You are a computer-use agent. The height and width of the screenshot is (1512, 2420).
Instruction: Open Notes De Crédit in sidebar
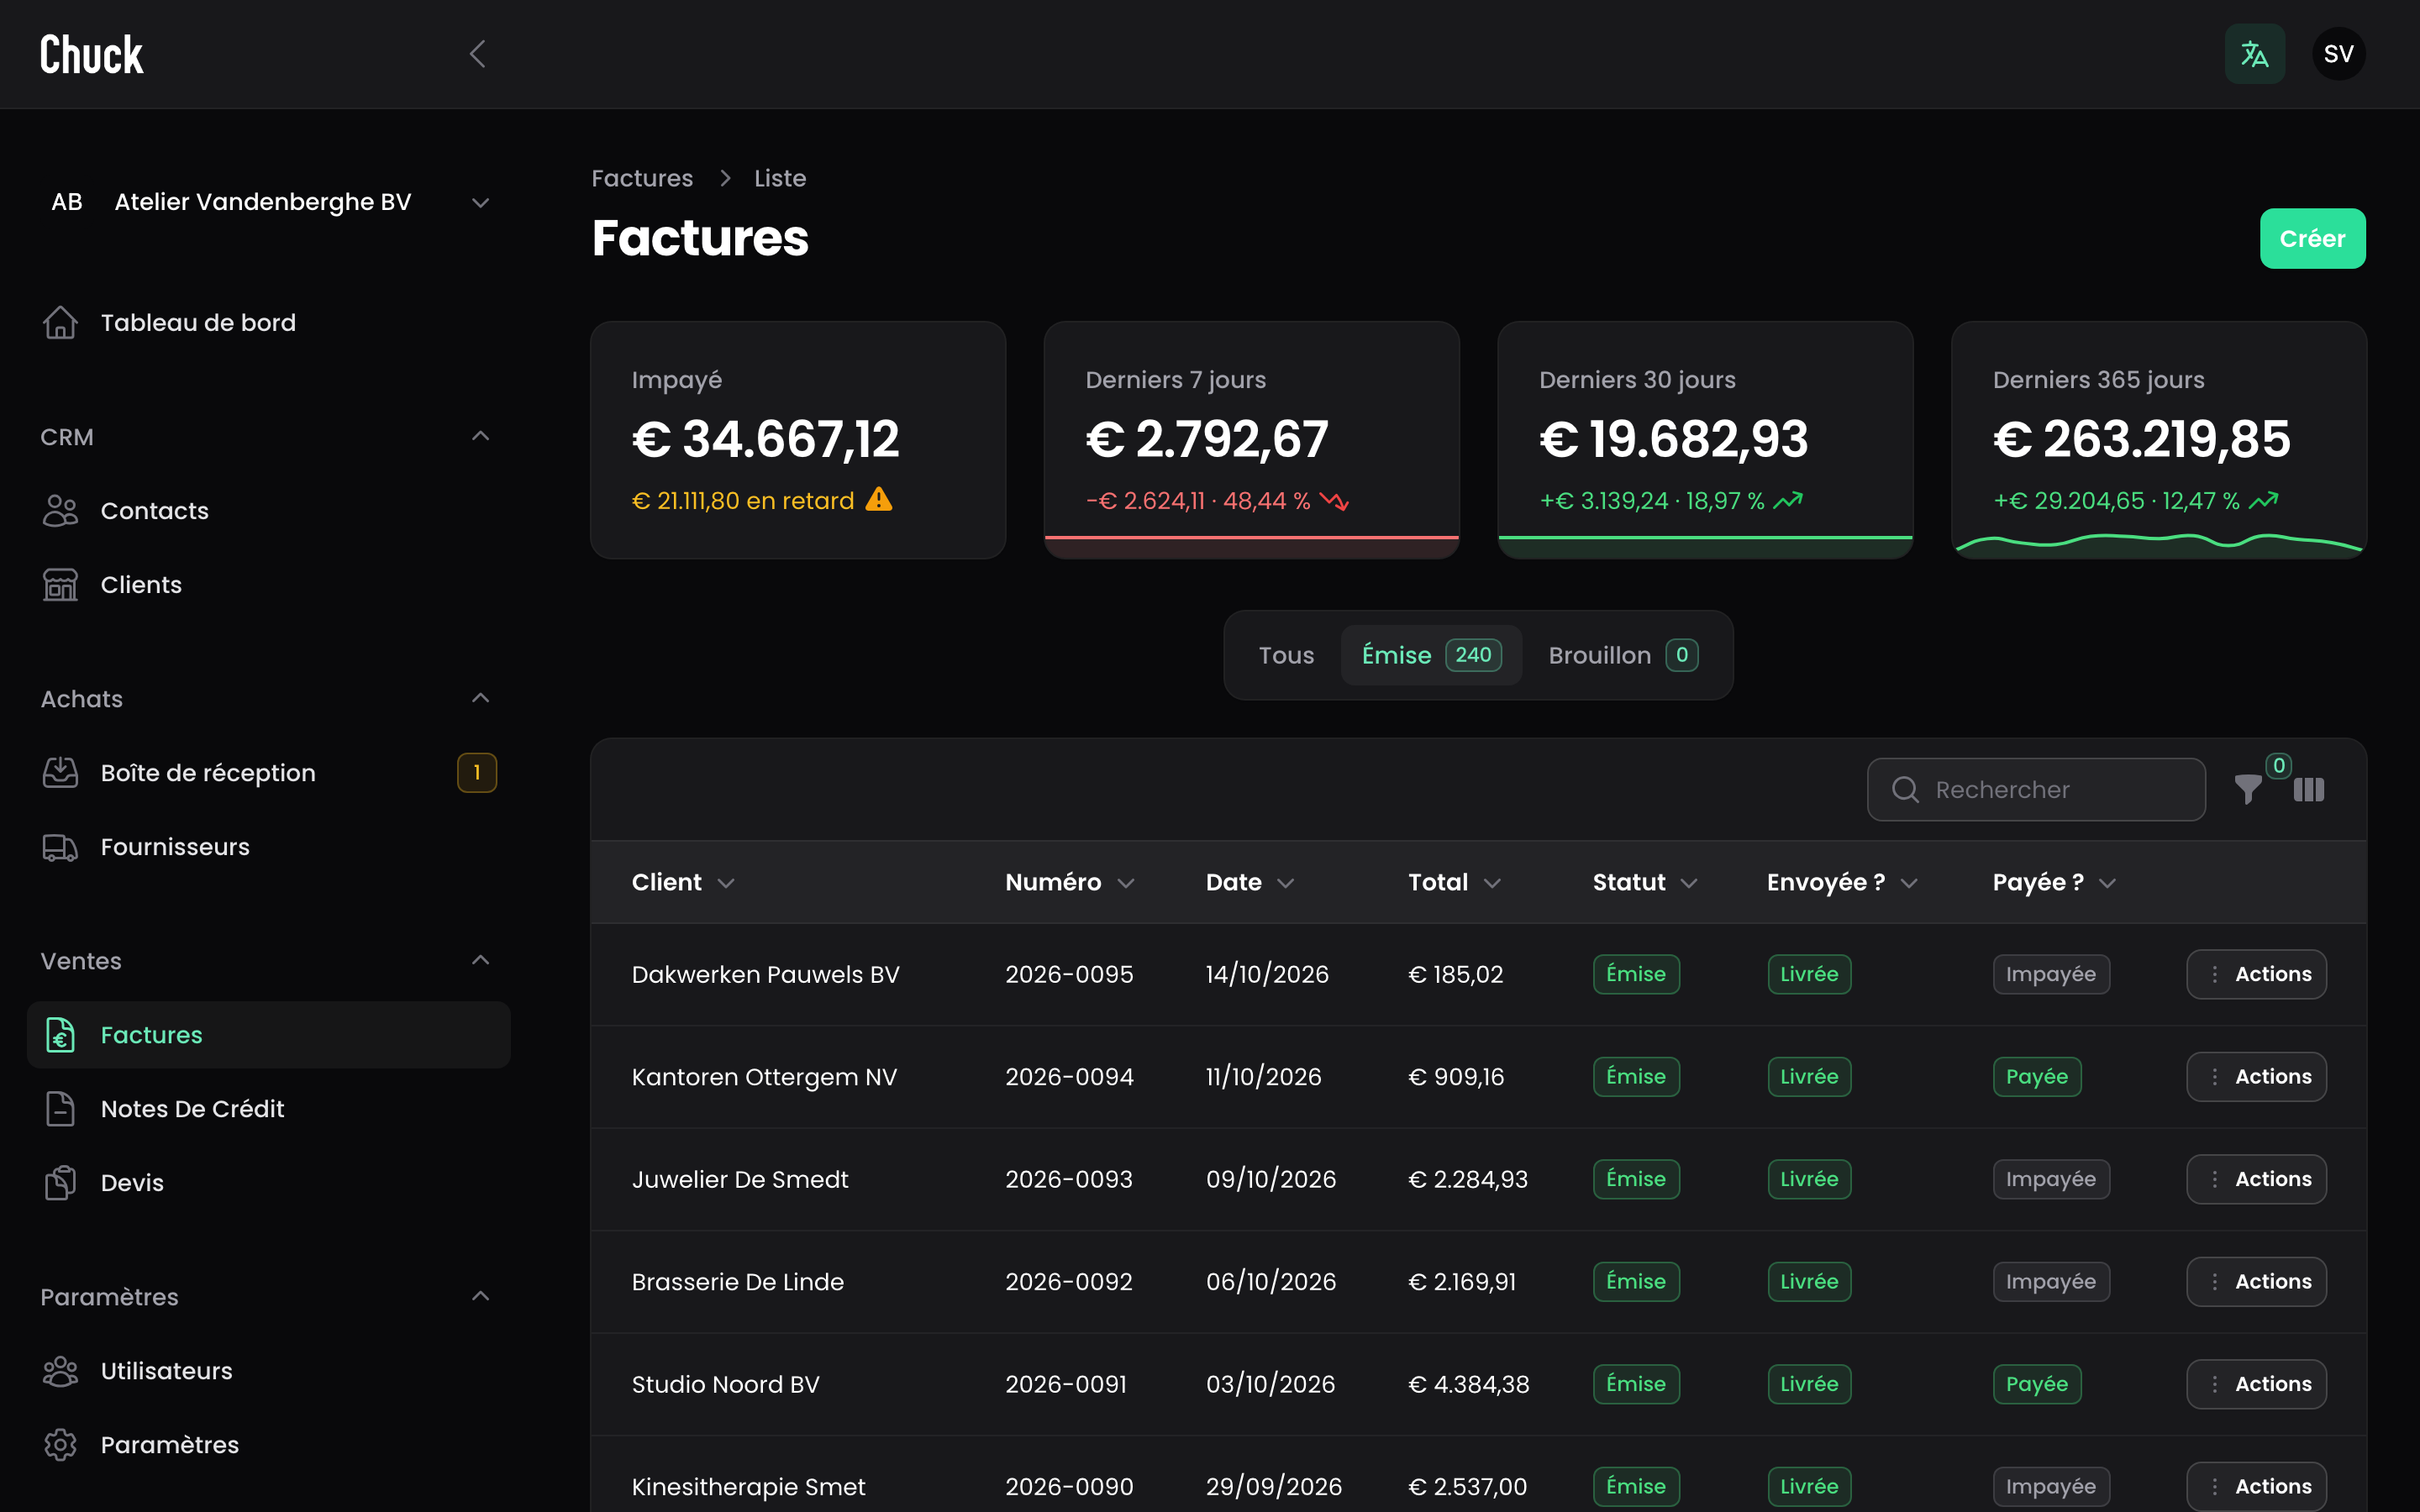coord(269,1109)
